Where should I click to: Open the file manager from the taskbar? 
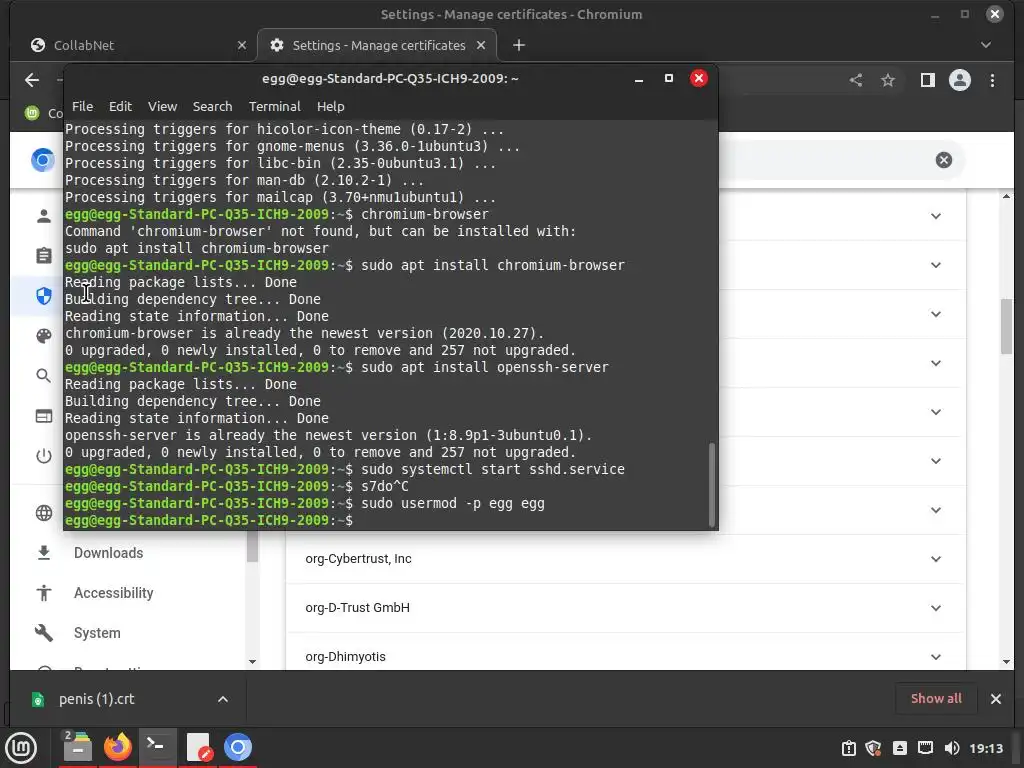pos(78,747)
